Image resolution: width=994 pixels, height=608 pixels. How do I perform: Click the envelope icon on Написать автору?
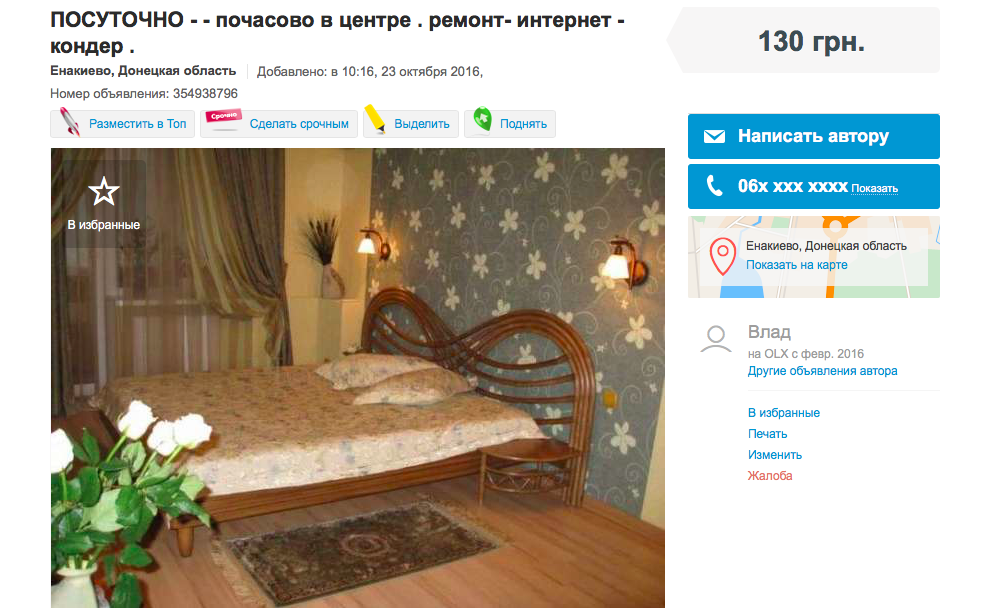point(714,136)
